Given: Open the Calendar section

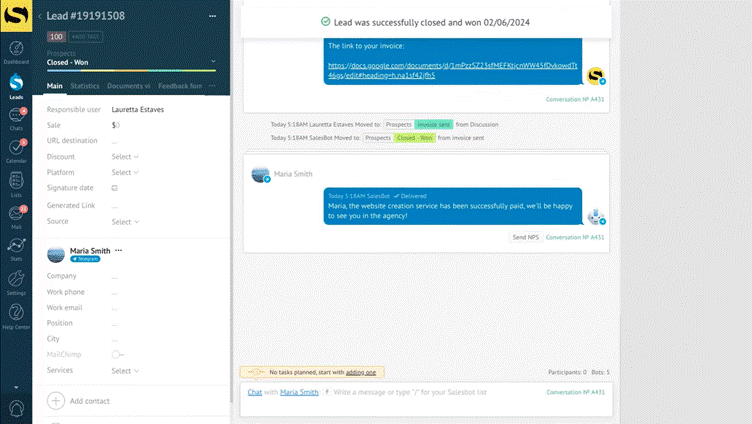Looking at the screenshot, I should pyautogui.click(x=16, y=152).
